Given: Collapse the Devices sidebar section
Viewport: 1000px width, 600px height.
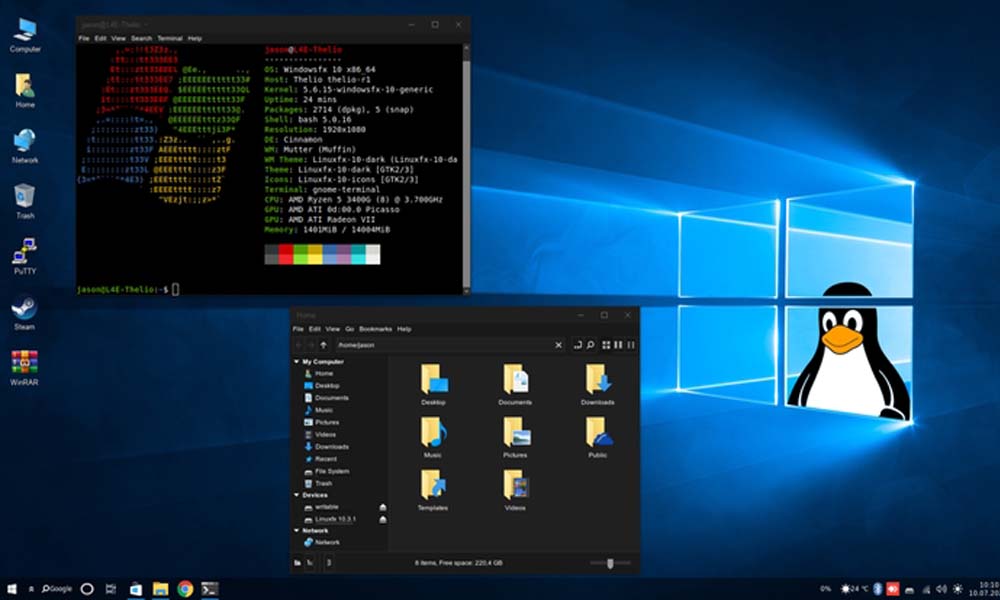Looking at the screenshot, I should 296,495.
